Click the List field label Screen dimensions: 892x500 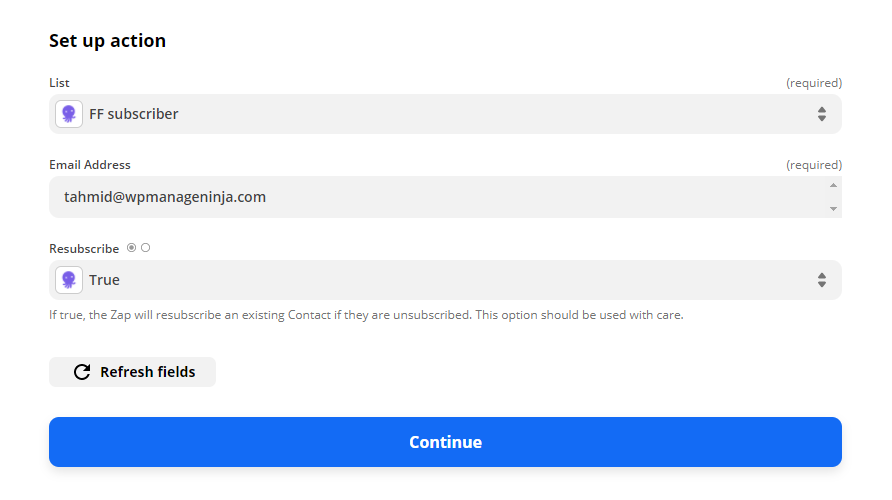[x=59, y=82]
